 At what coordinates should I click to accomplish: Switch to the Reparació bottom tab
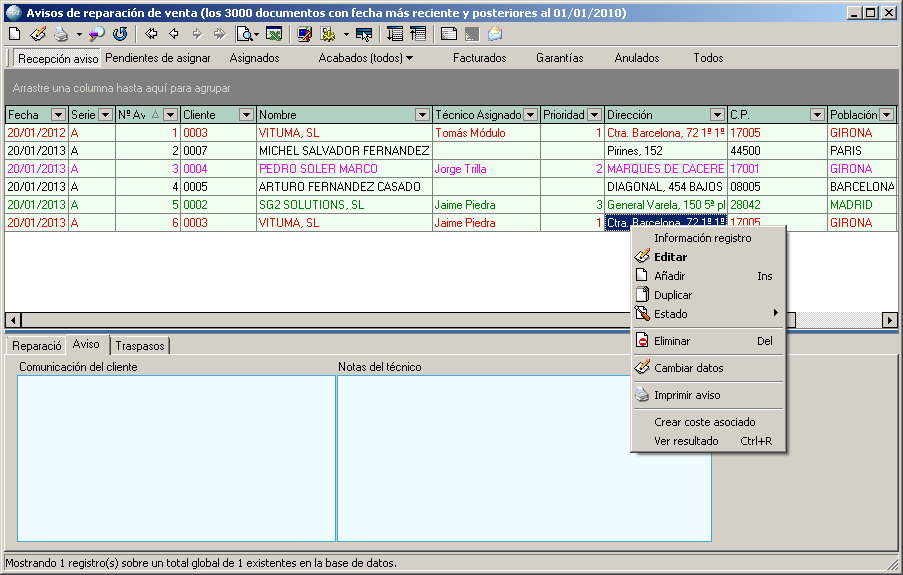[x=36, y=346]
